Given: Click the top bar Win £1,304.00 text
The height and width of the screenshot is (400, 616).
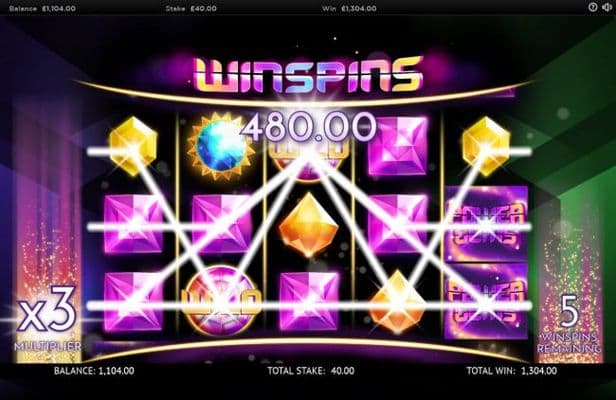Looking at the screenshot, I should tap(349, 8).
